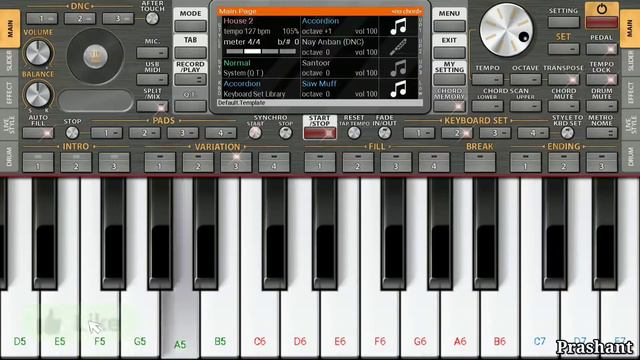Turn the large data dial

coord(506,30)
